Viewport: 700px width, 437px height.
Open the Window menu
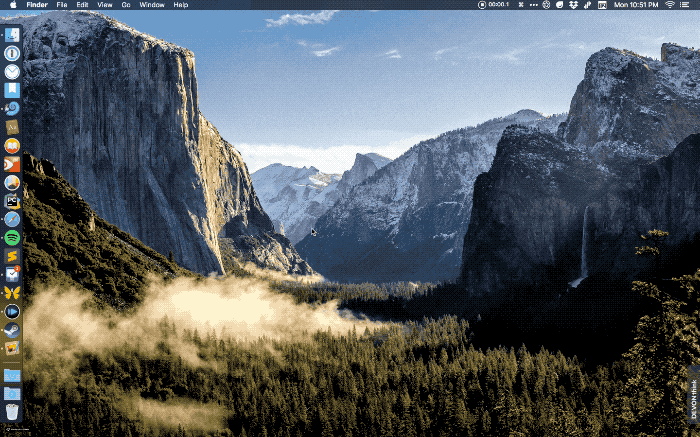coord(152,5)
